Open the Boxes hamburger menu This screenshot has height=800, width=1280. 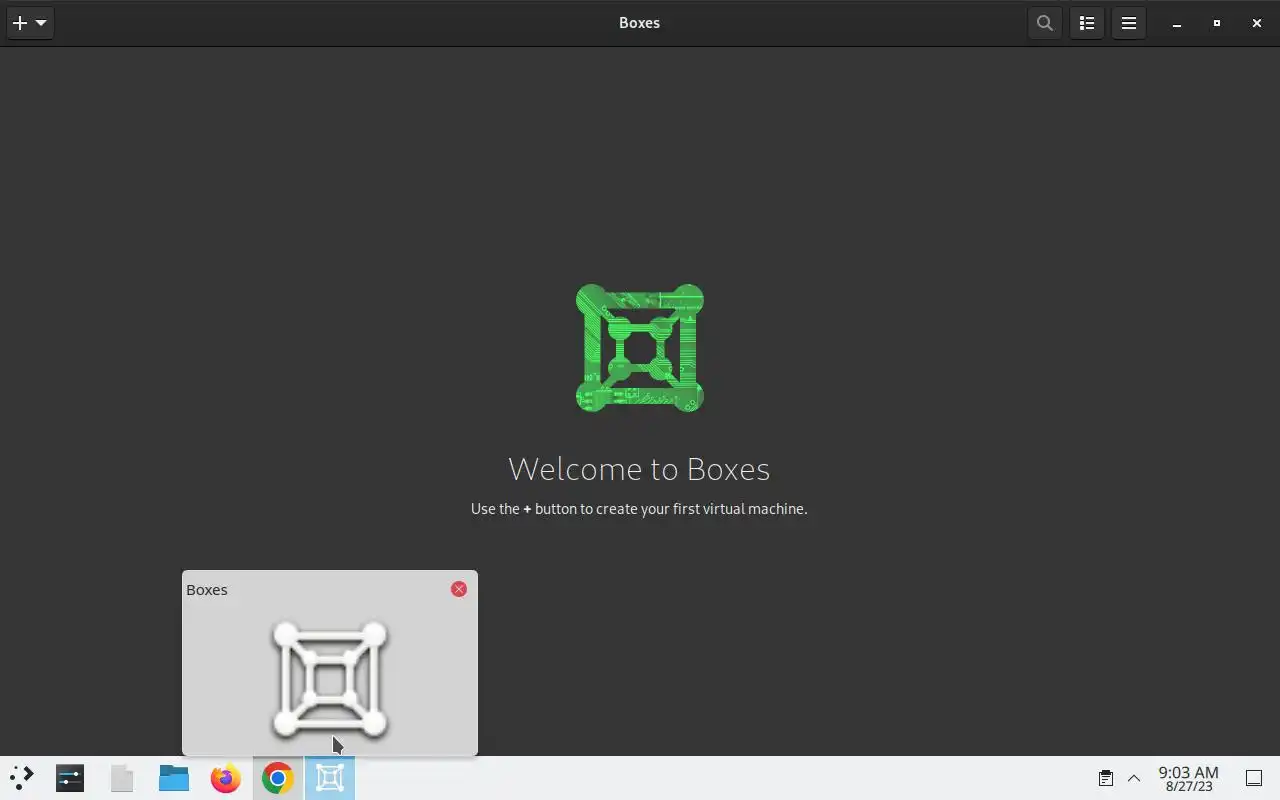point(1129,23)
